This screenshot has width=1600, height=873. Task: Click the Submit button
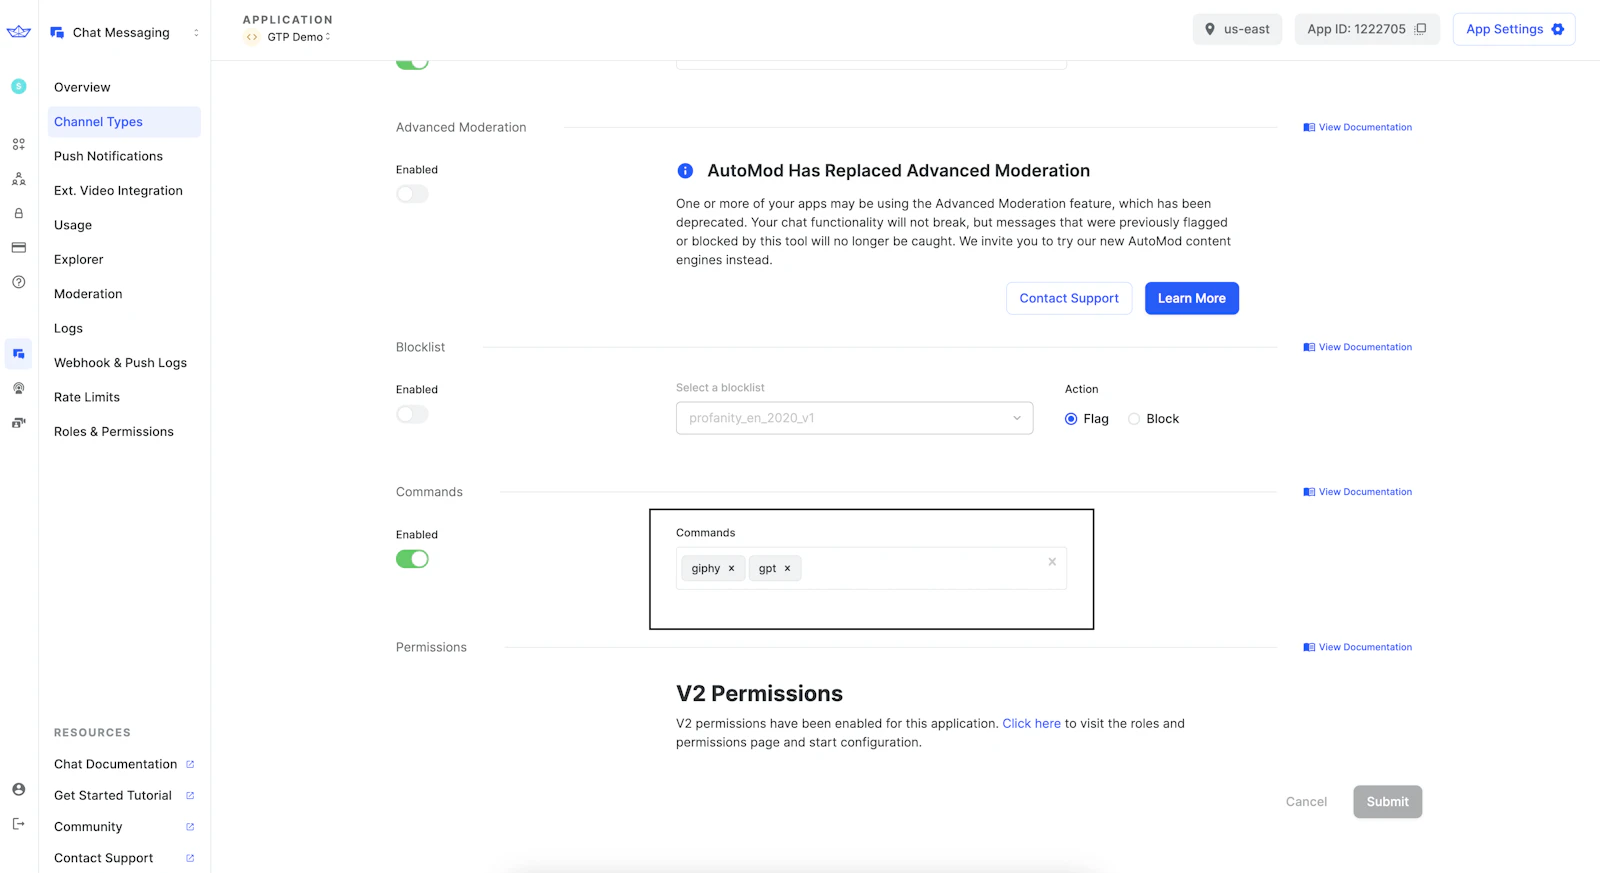1387,802
